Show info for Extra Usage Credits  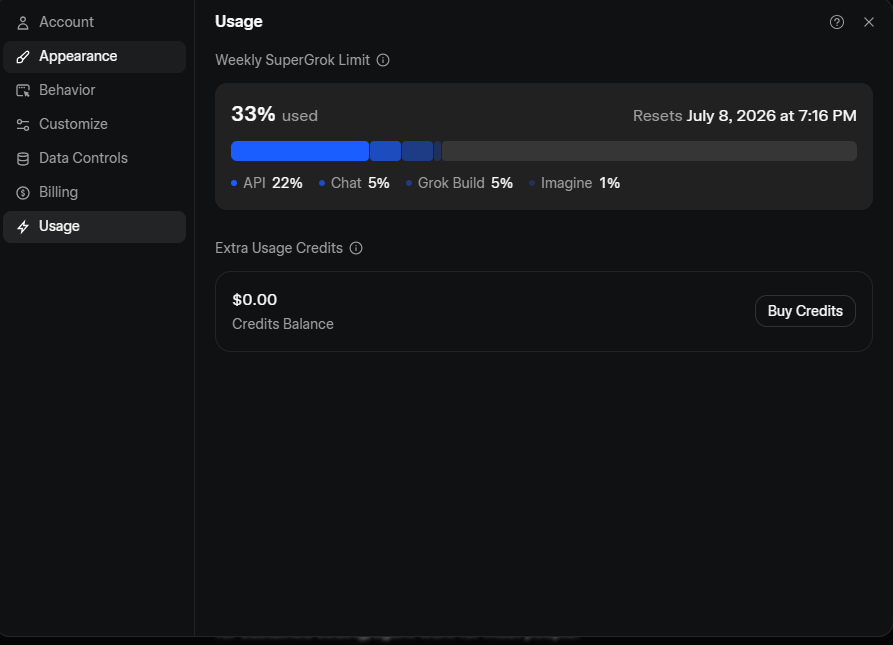[x=356, y=248]
